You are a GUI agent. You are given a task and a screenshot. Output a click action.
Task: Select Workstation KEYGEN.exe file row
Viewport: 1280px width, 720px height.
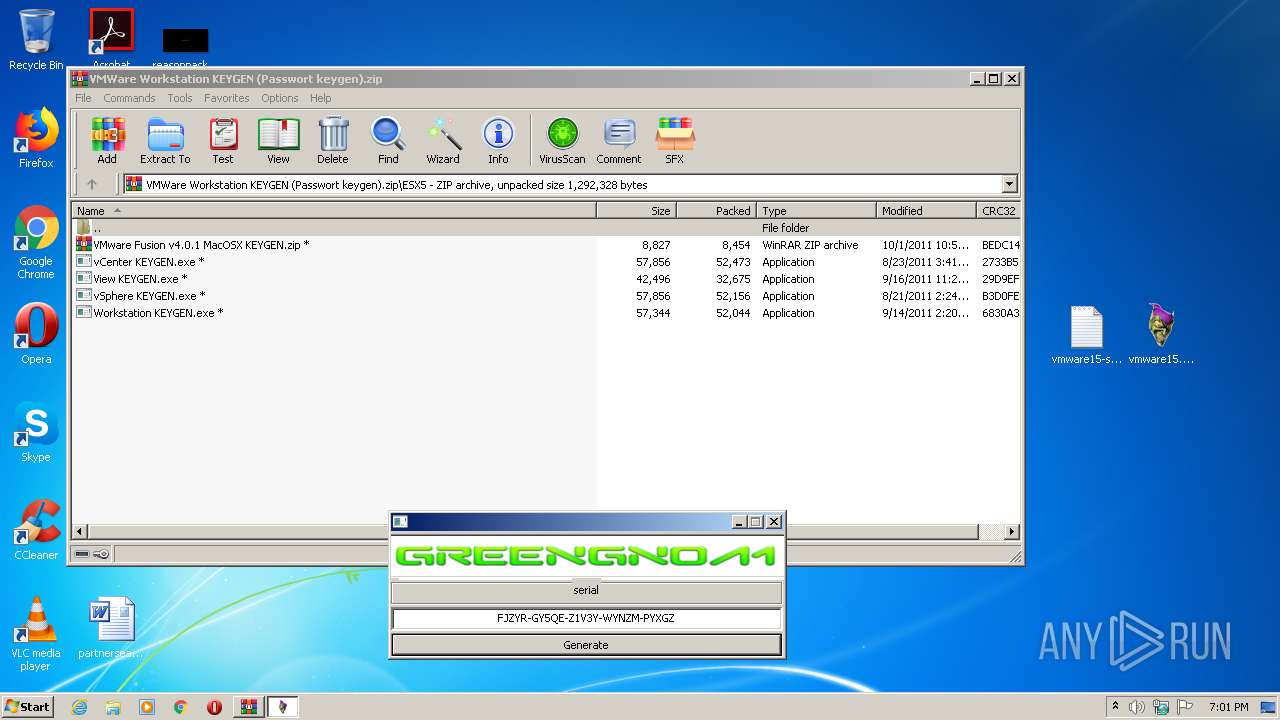point(546,313)
